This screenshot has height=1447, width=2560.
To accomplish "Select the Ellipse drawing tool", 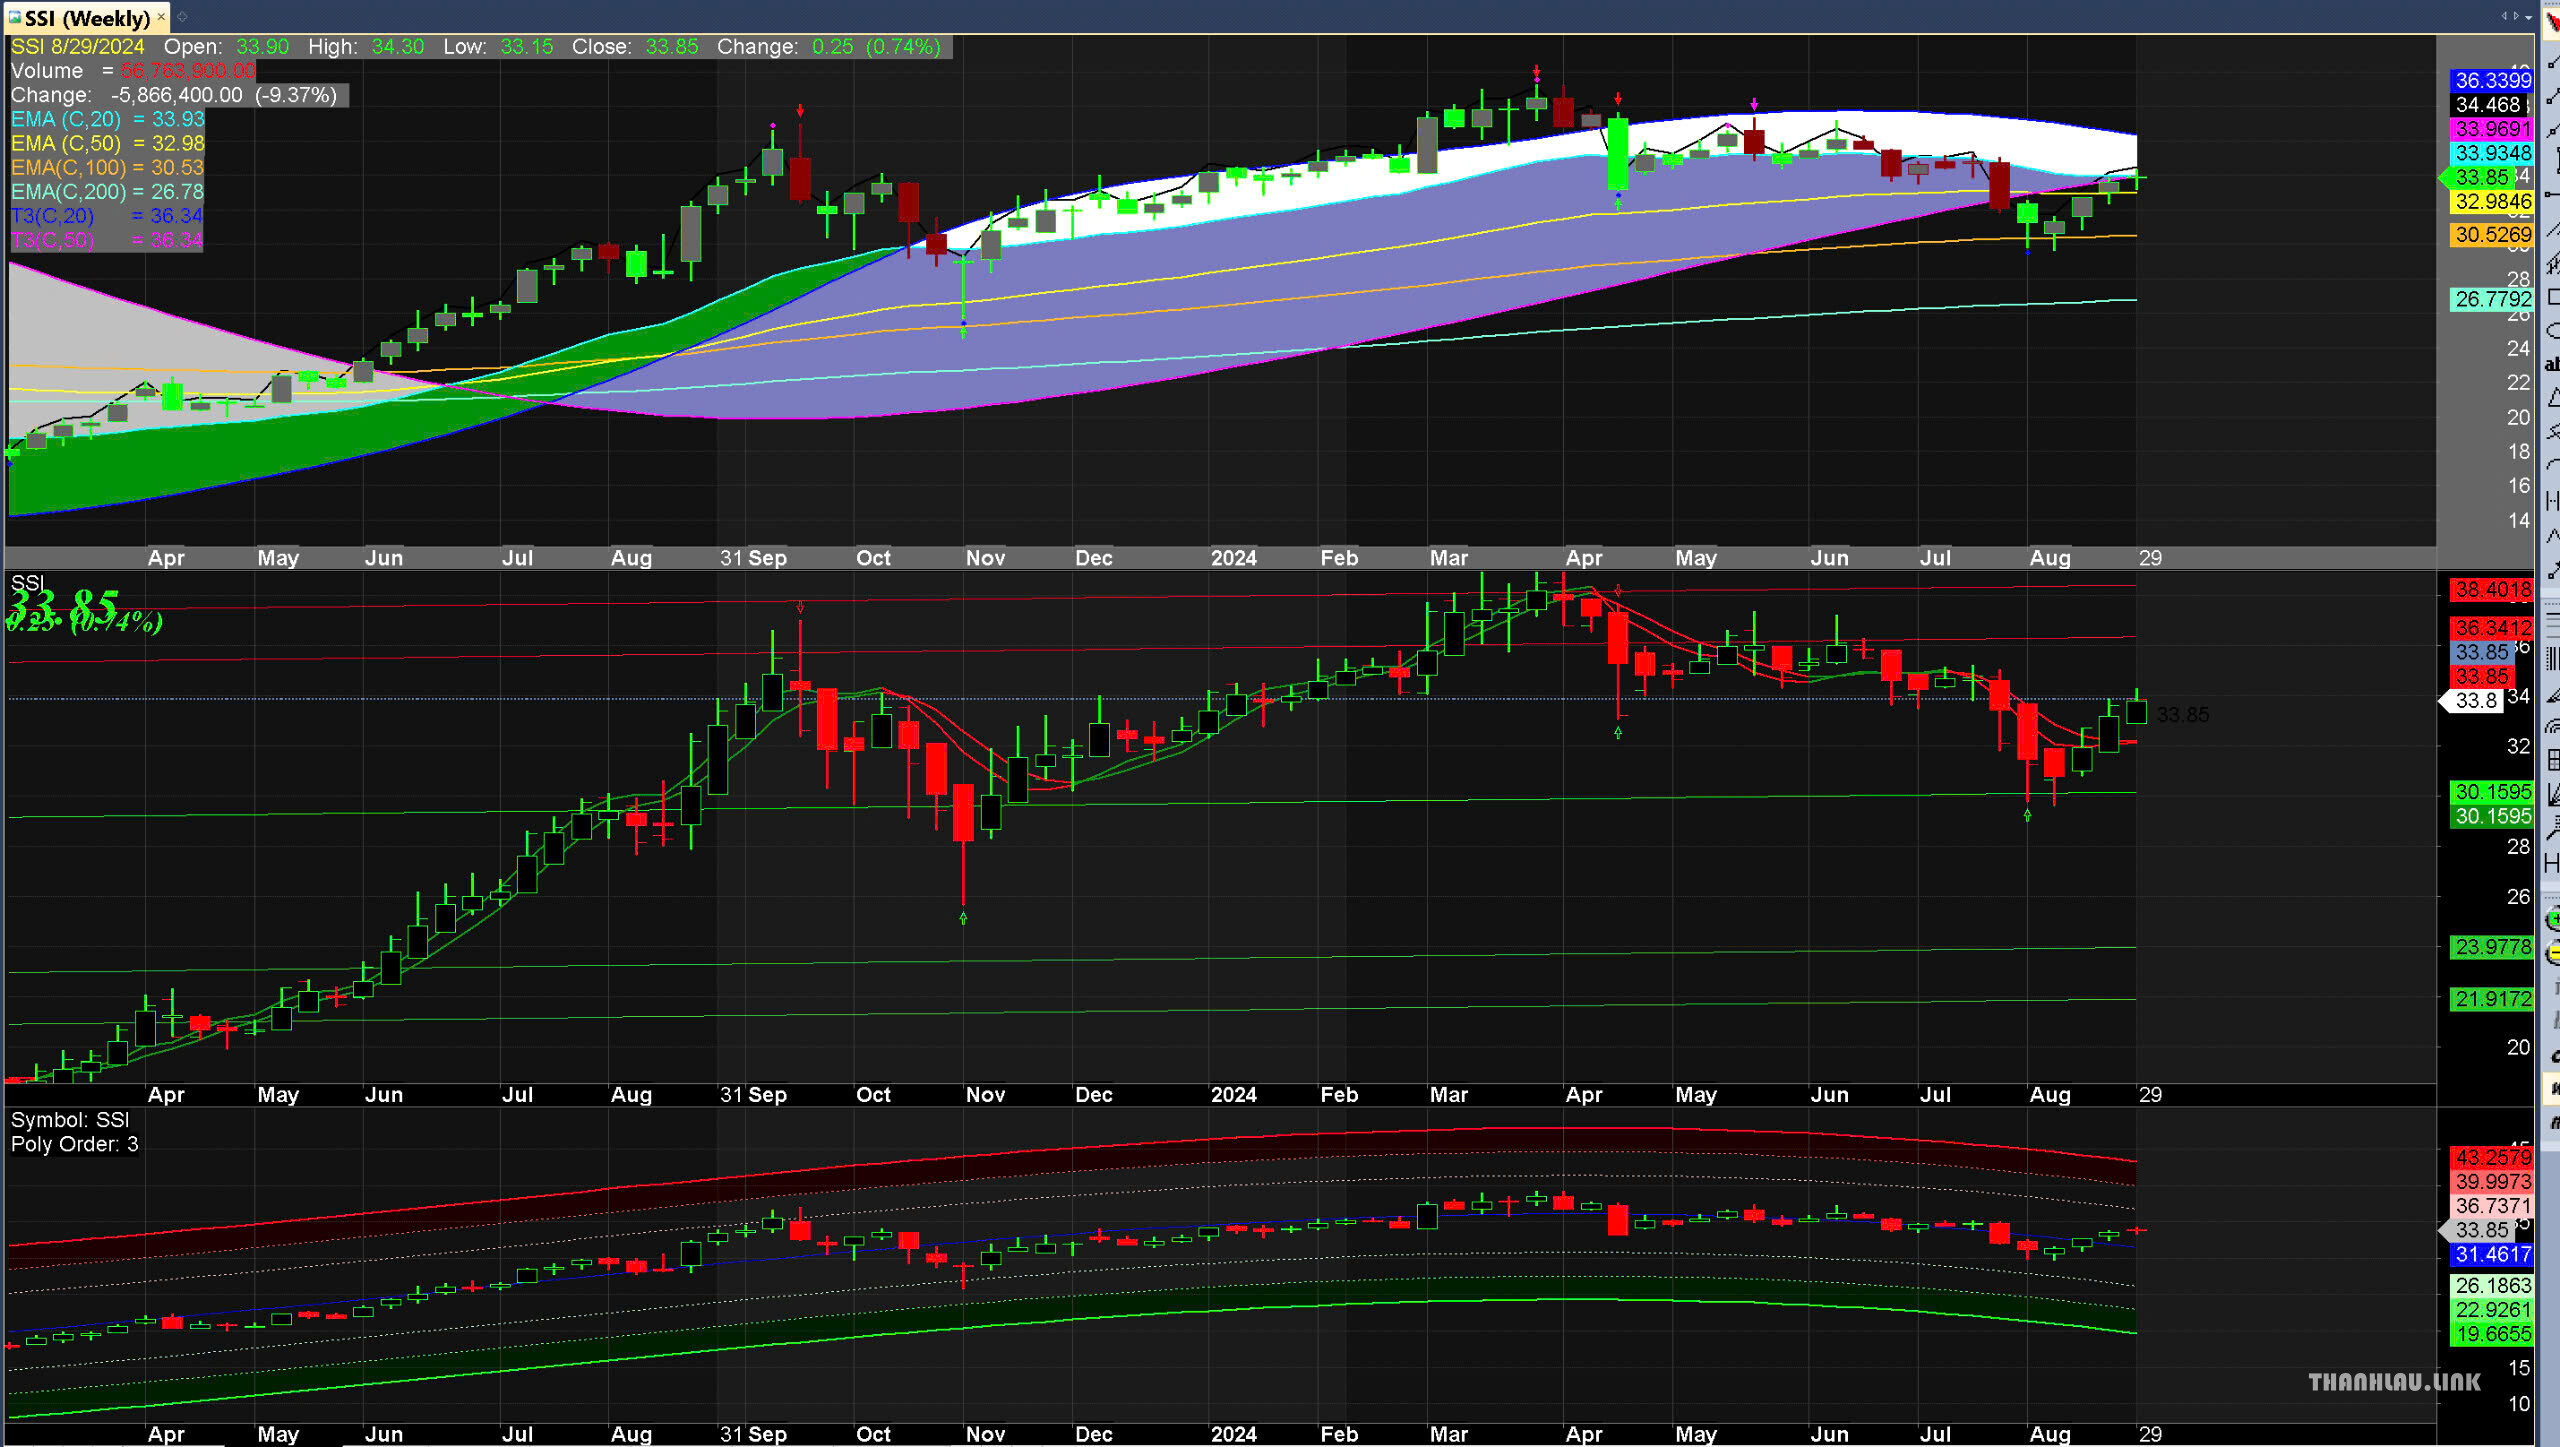I will point(2551,330).
